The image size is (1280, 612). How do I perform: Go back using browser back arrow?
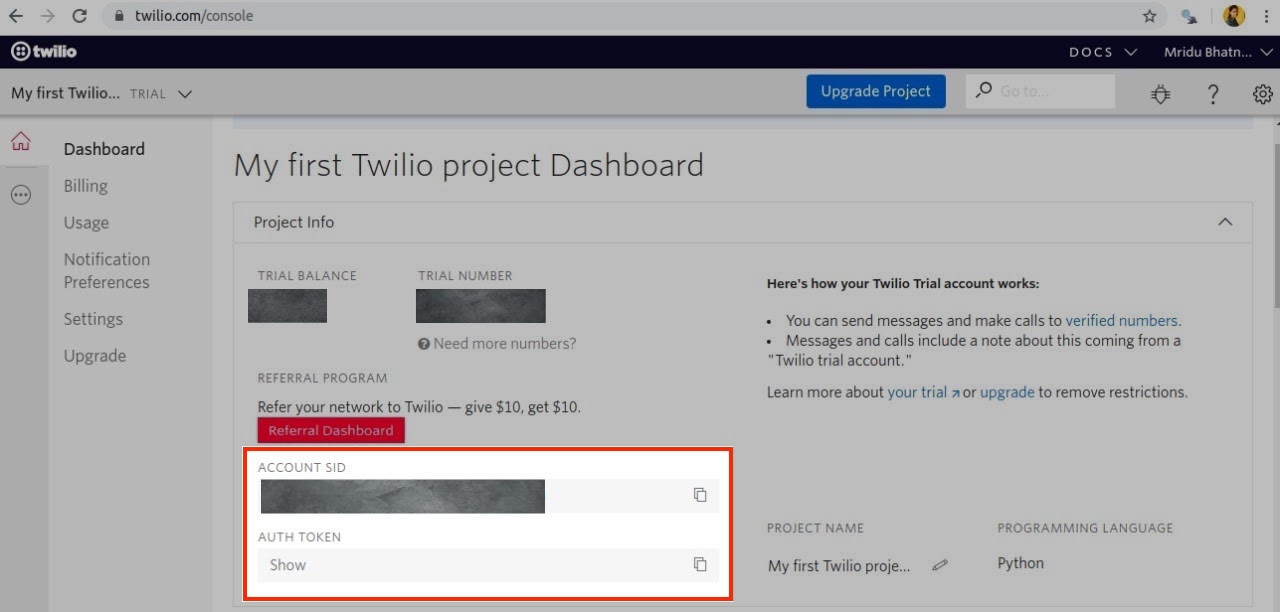coord(16,16)
